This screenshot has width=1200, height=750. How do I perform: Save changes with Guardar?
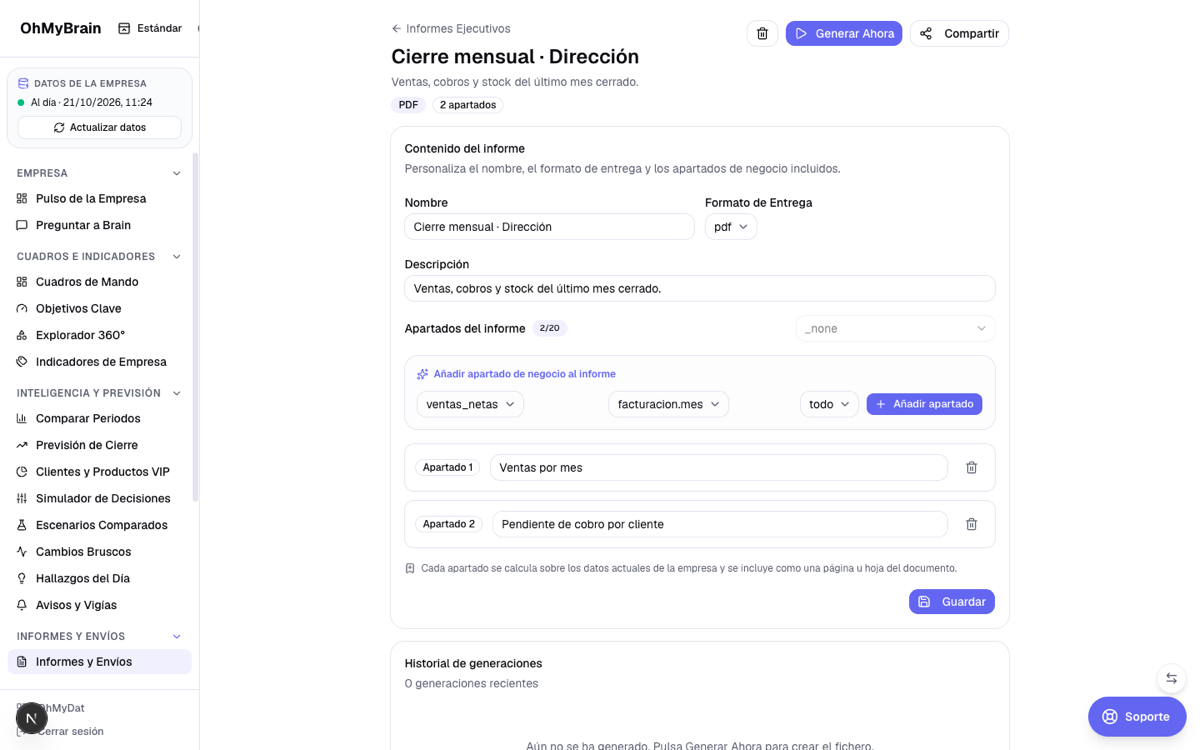952,602
